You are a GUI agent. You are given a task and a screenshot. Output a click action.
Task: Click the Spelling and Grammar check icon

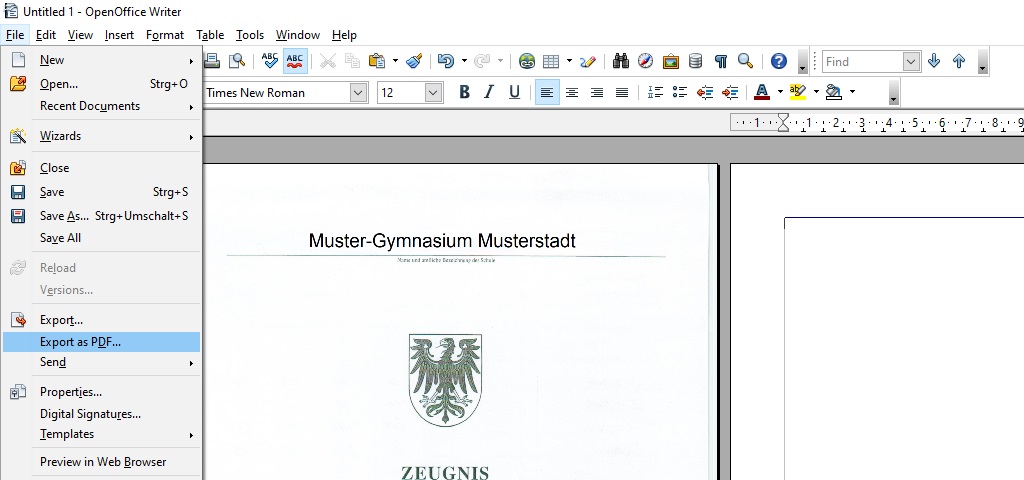tap(269, 61)
